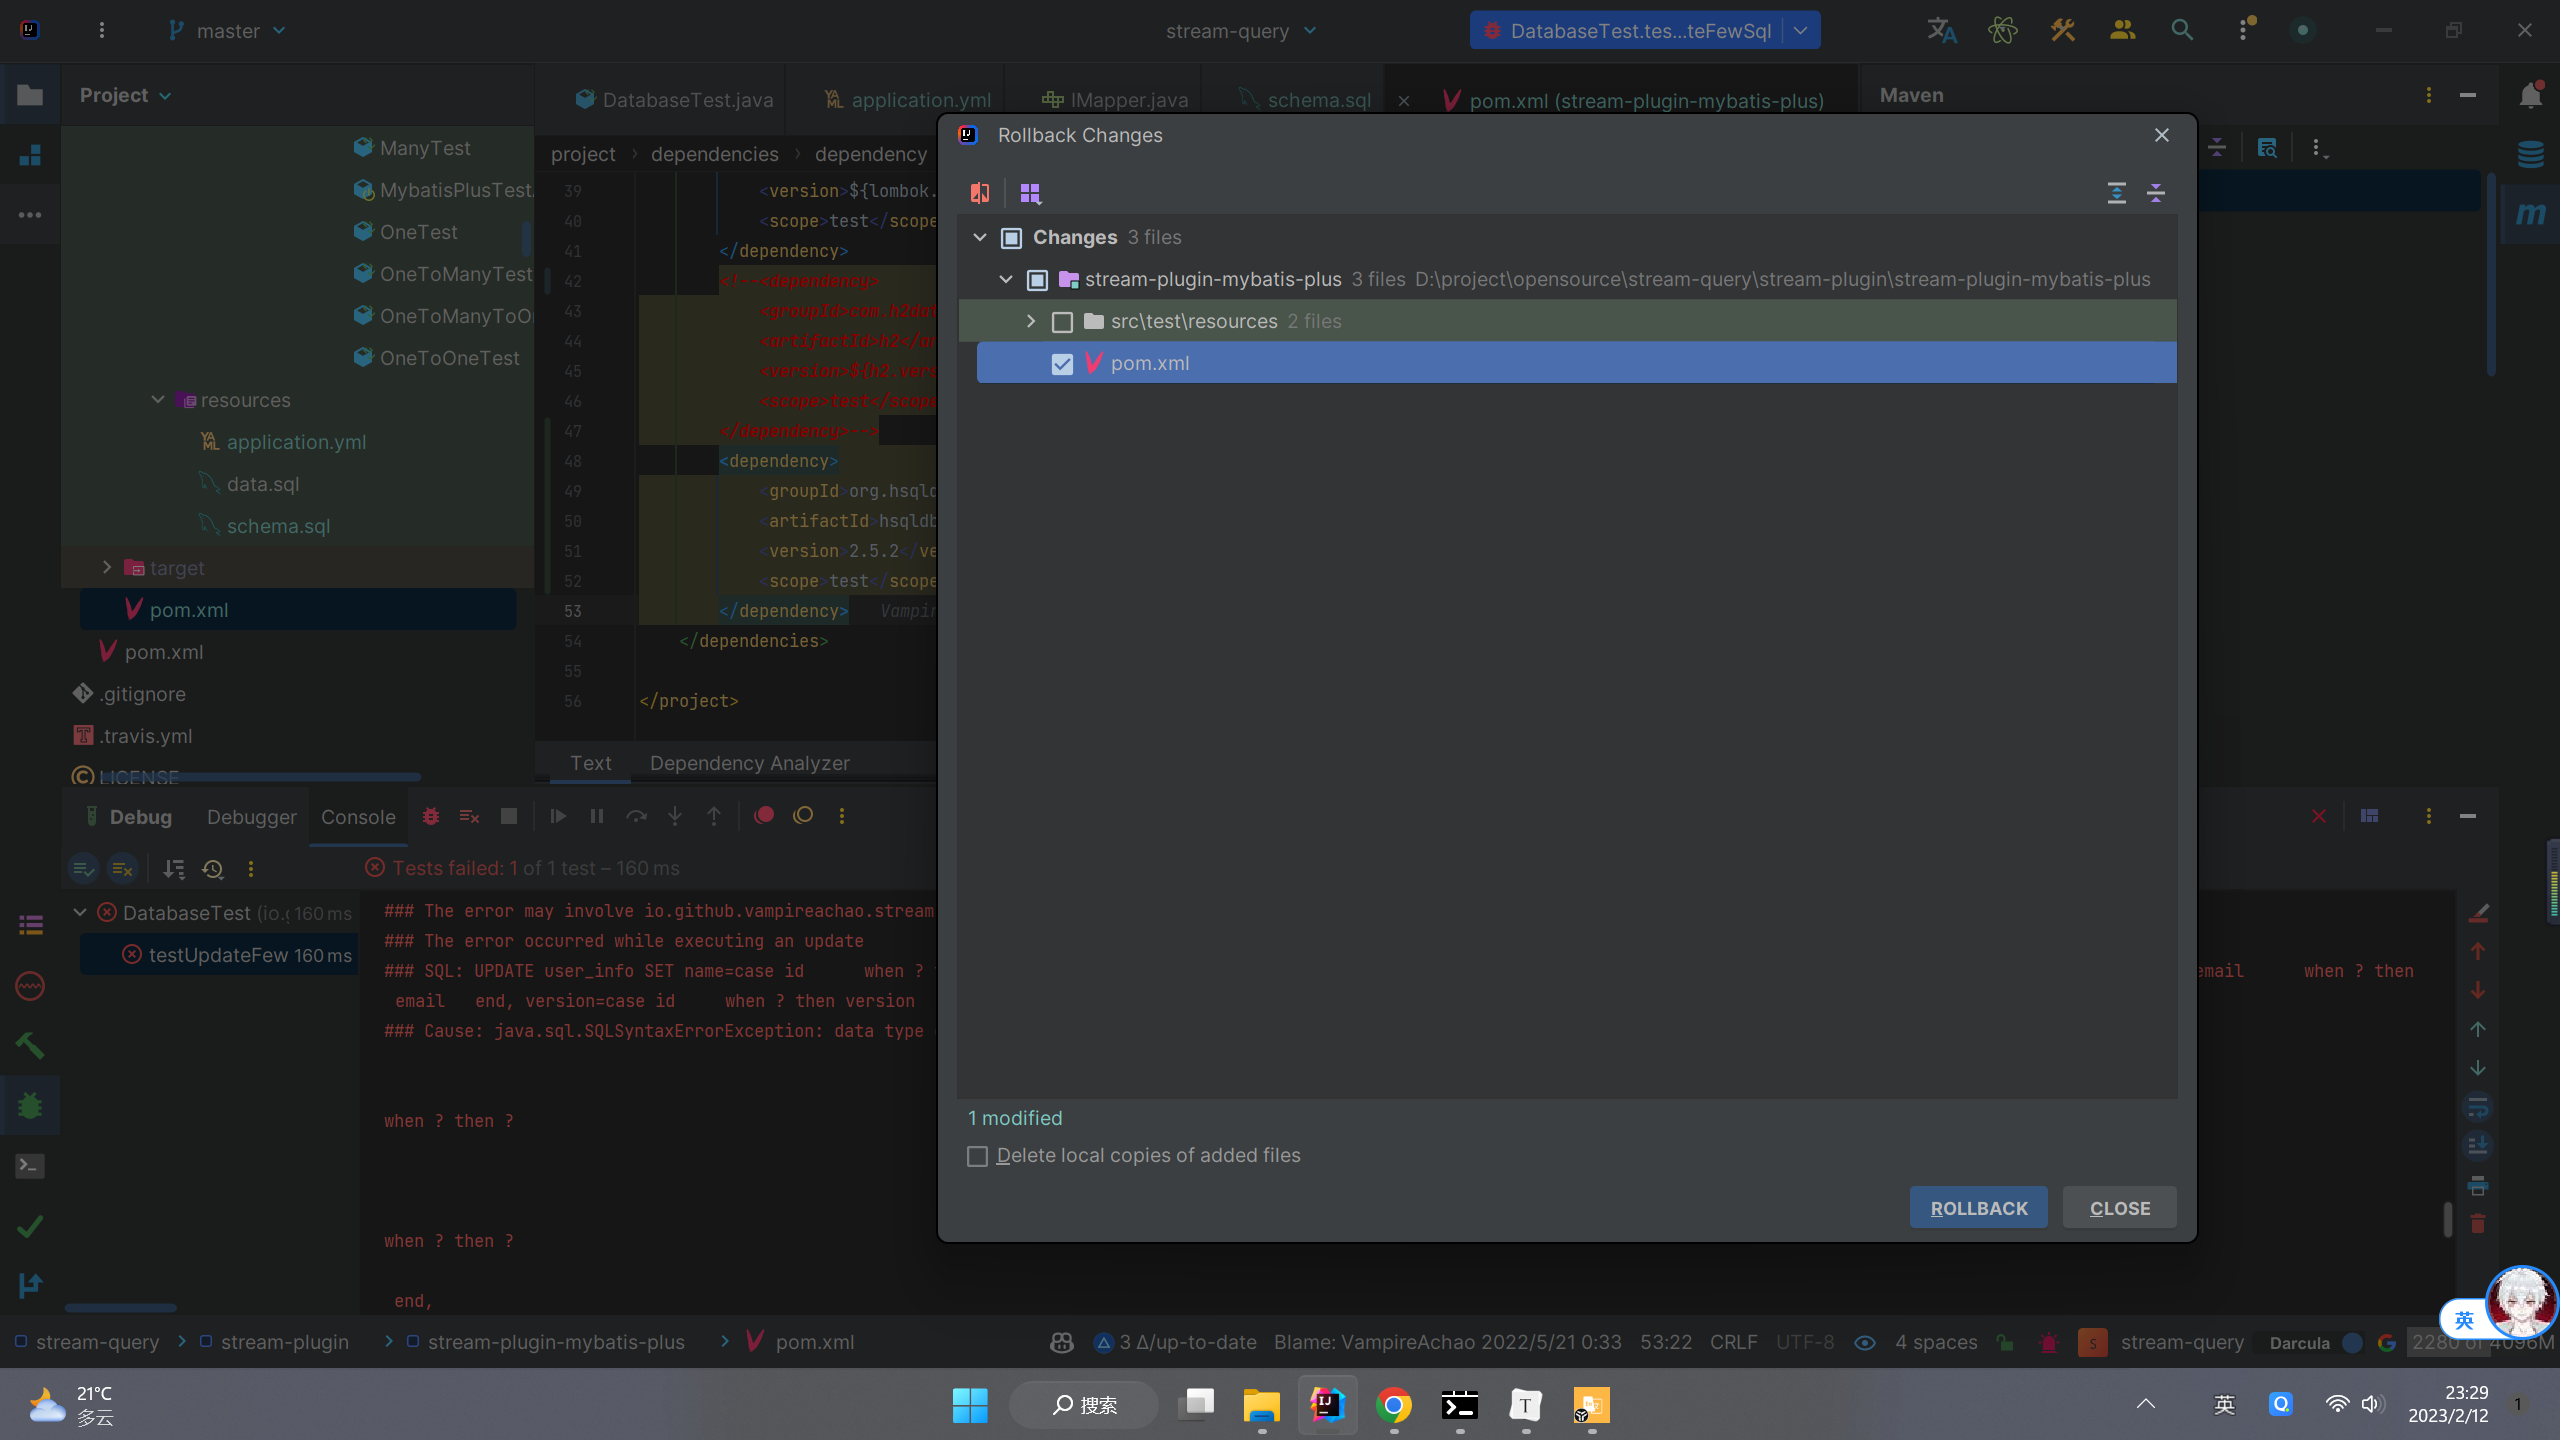Click the Show Diff icon in the rollback dialog
Screen dimensions: 2560x1440
(x=980, y=193)
